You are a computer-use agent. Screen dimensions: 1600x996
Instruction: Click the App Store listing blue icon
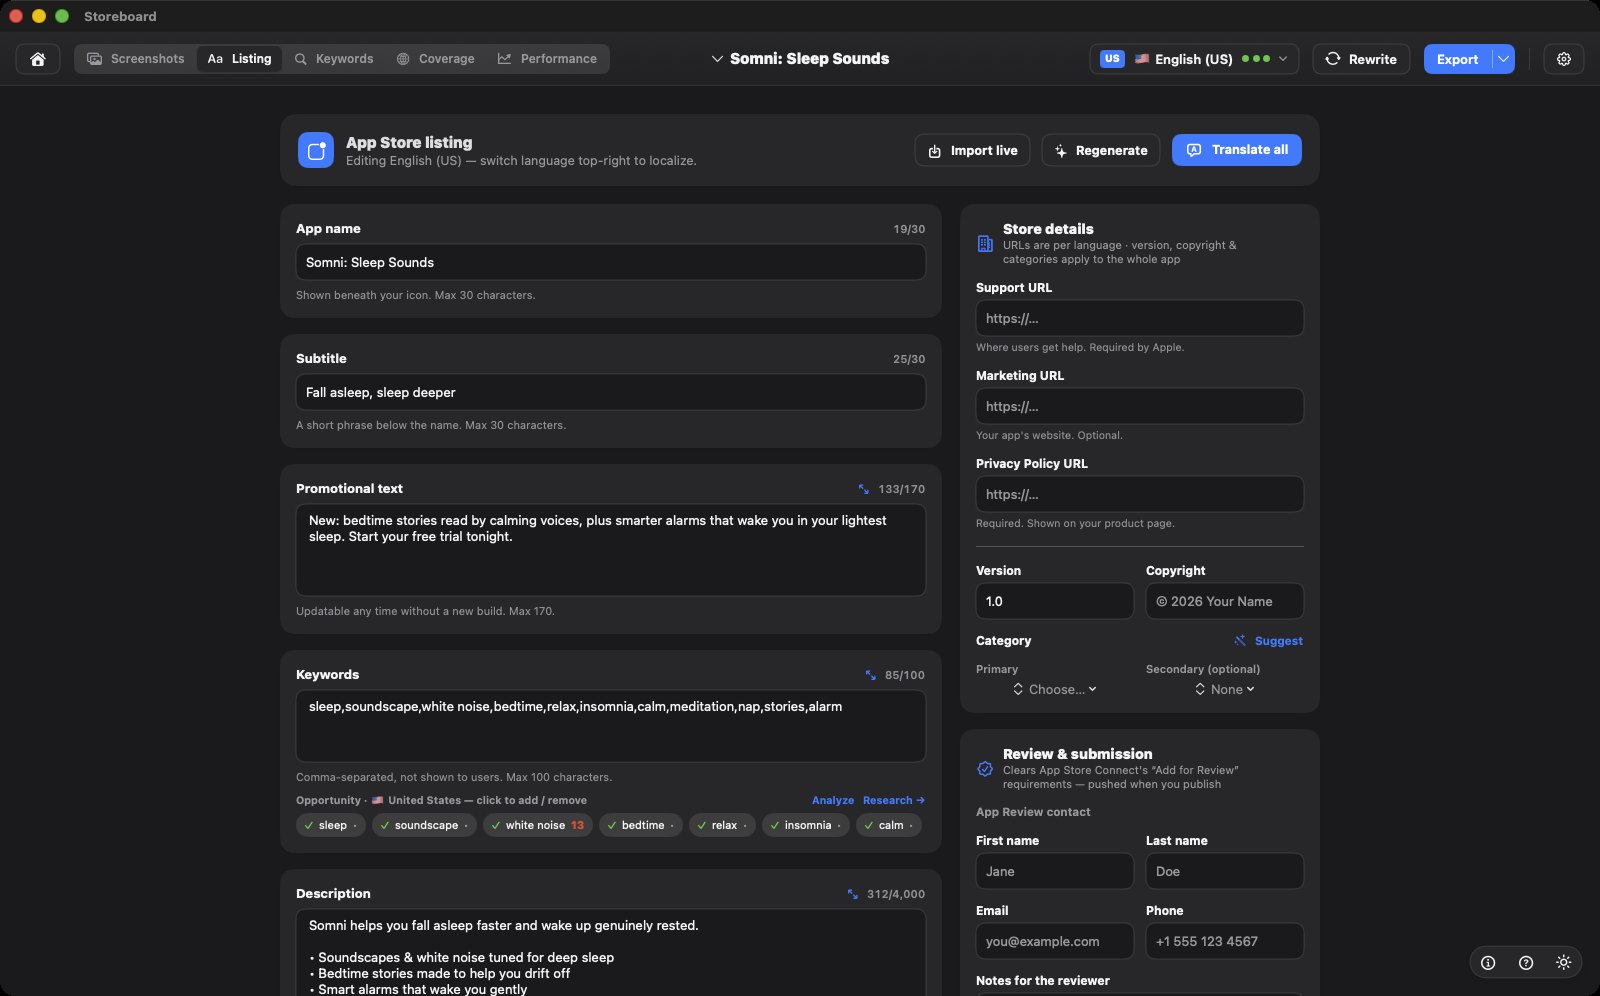point(316,151)
